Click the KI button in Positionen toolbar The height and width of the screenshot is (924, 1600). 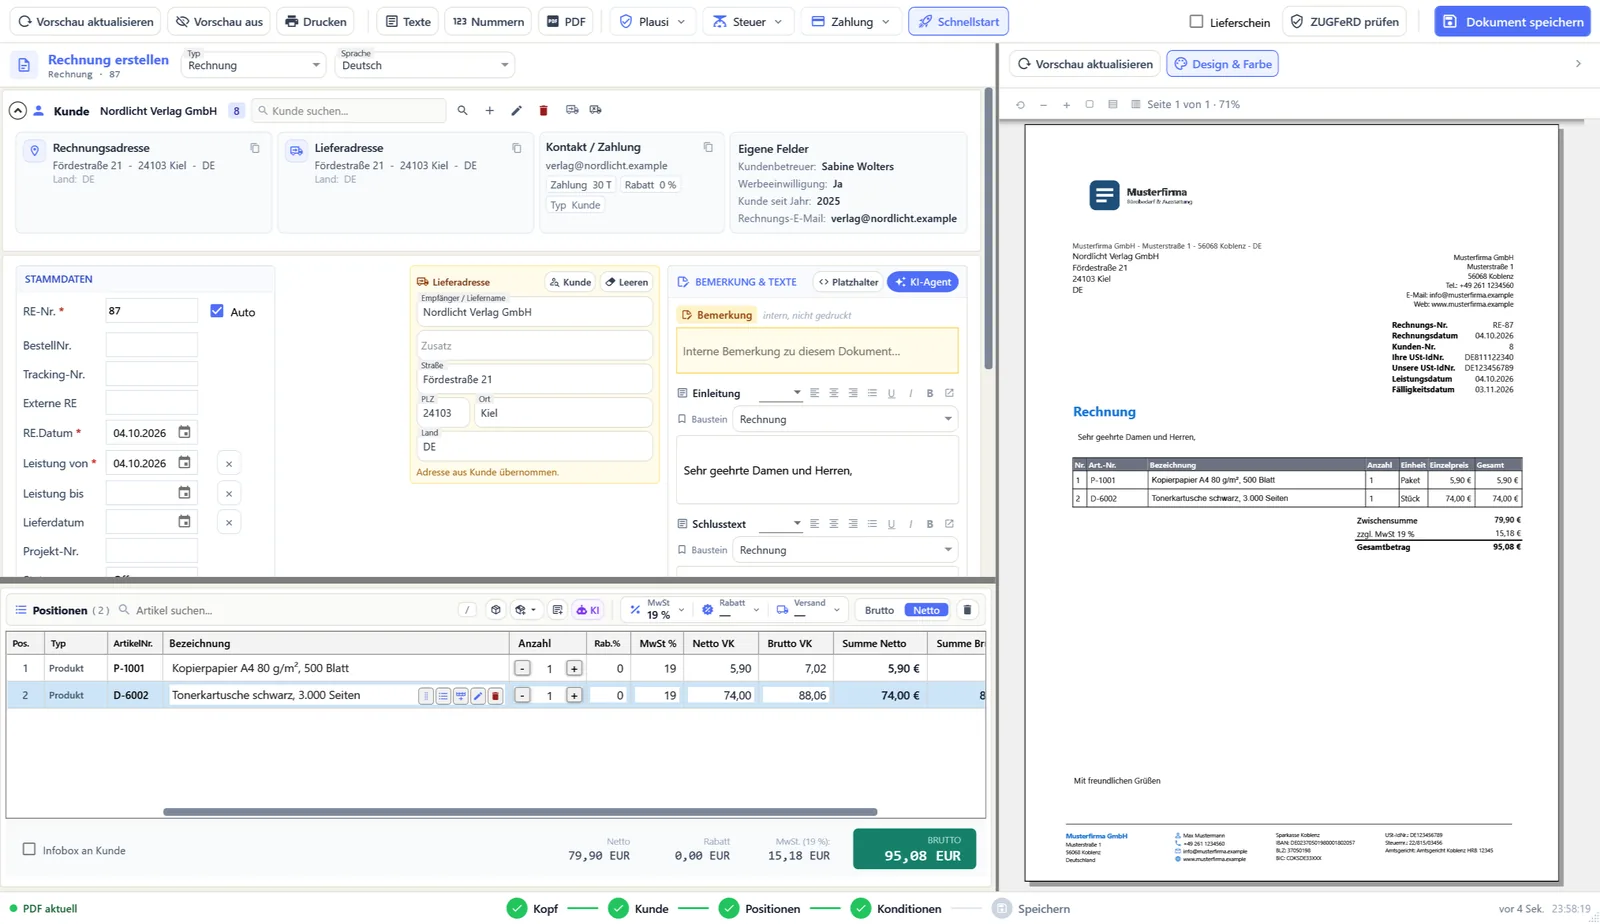[588, 610]
